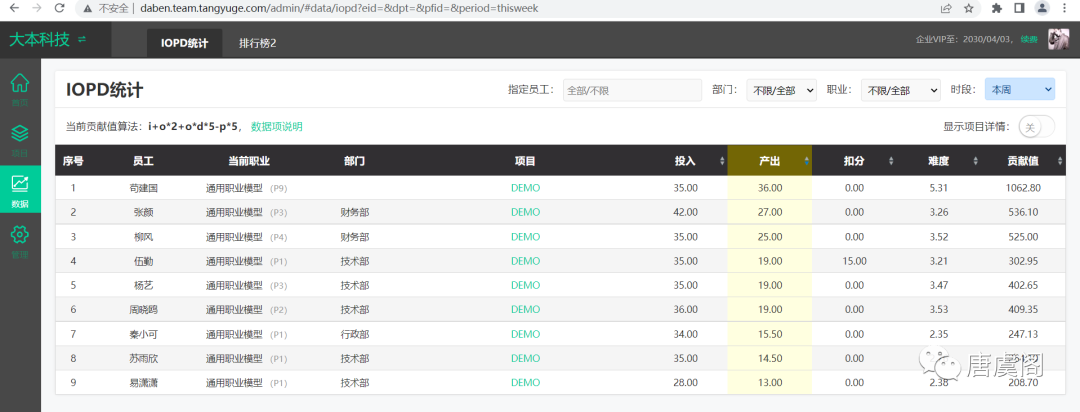Image resolution: width=1080 pixels, height=412 pixels.
Task: Open the browser profile icon
Action: coord(1042,8)
